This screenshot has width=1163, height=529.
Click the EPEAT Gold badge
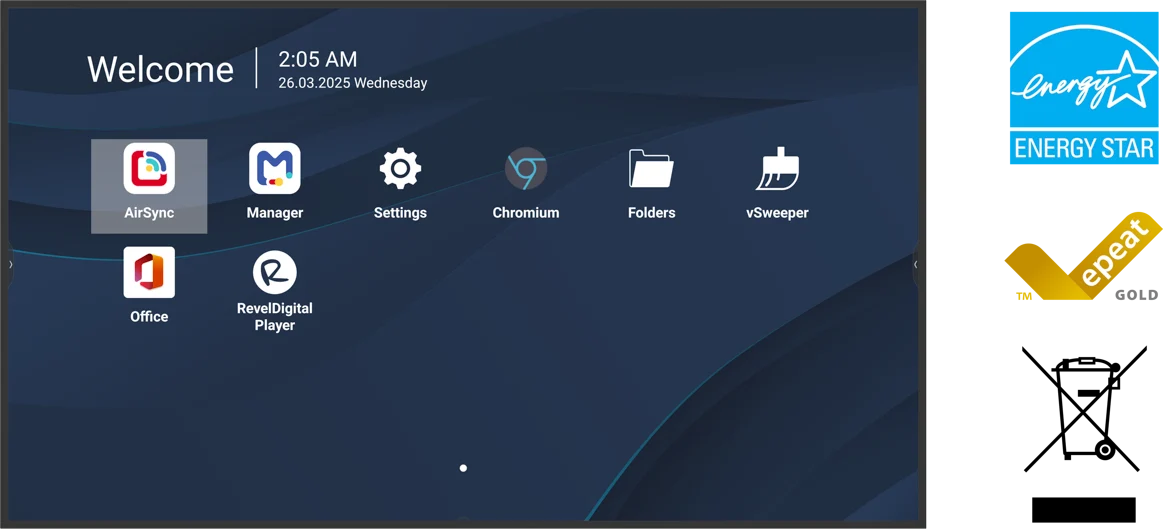[x=1084, y=257]
